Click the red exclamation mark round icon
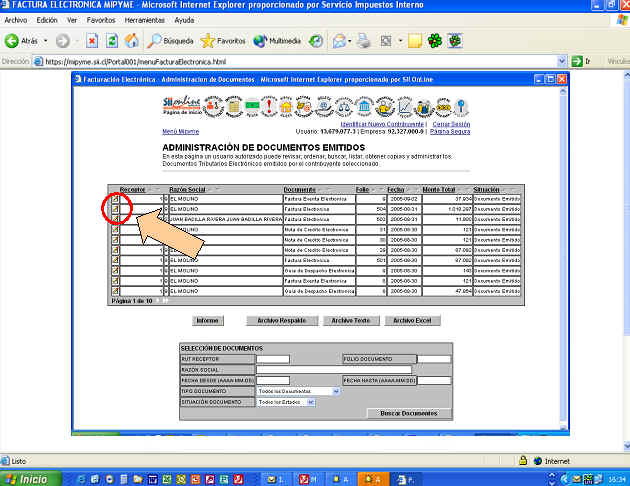The height and width of the screenshot is (486, 630). 269,106
